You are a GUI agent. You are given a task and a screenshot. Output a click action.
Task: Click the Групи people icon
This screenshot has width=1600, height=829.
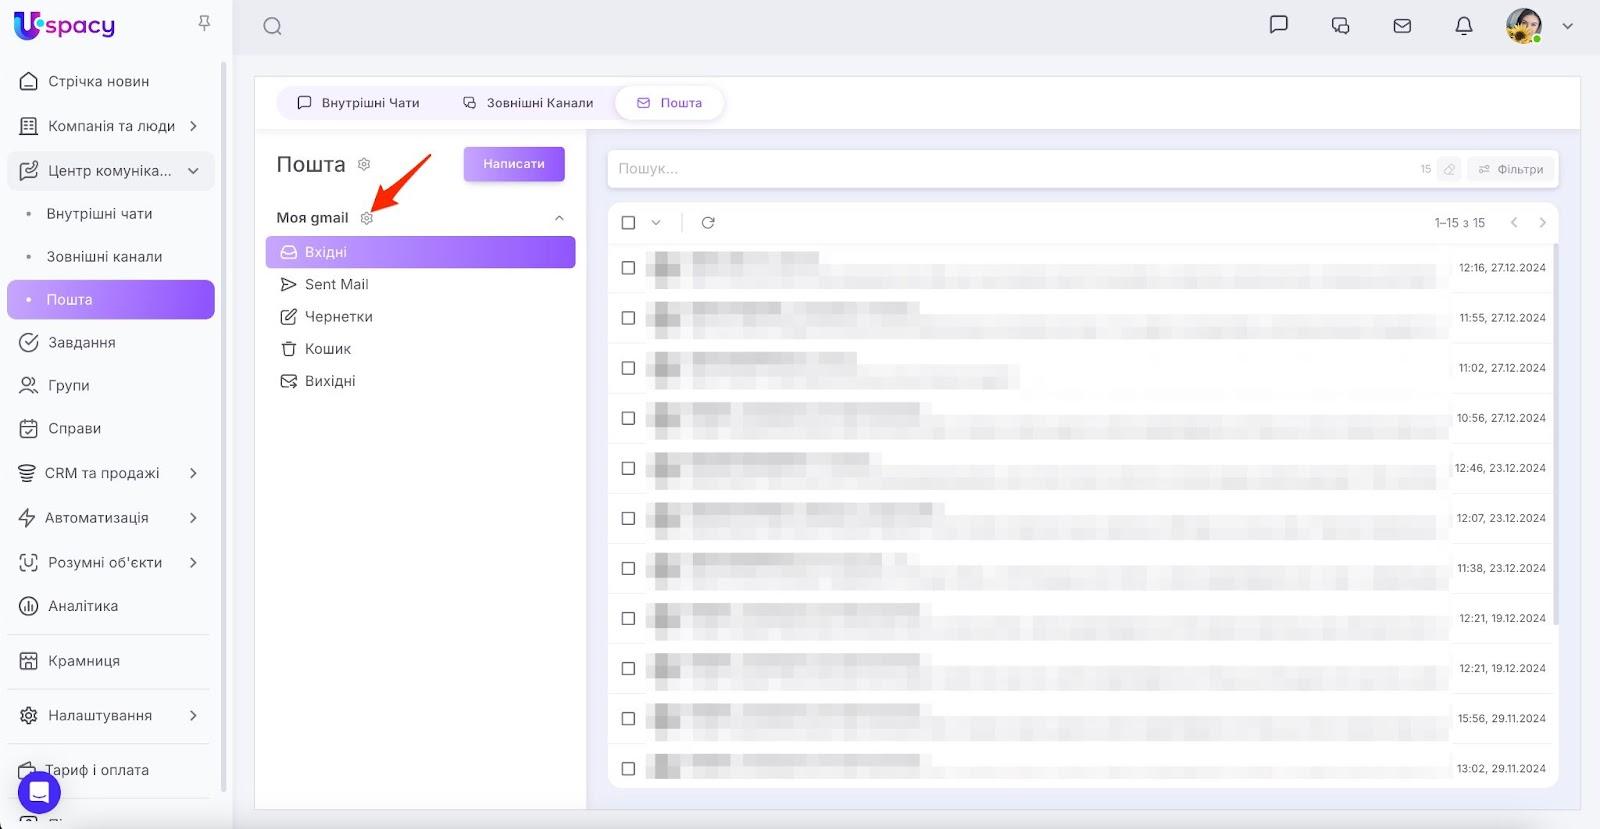tap(29, 386)
